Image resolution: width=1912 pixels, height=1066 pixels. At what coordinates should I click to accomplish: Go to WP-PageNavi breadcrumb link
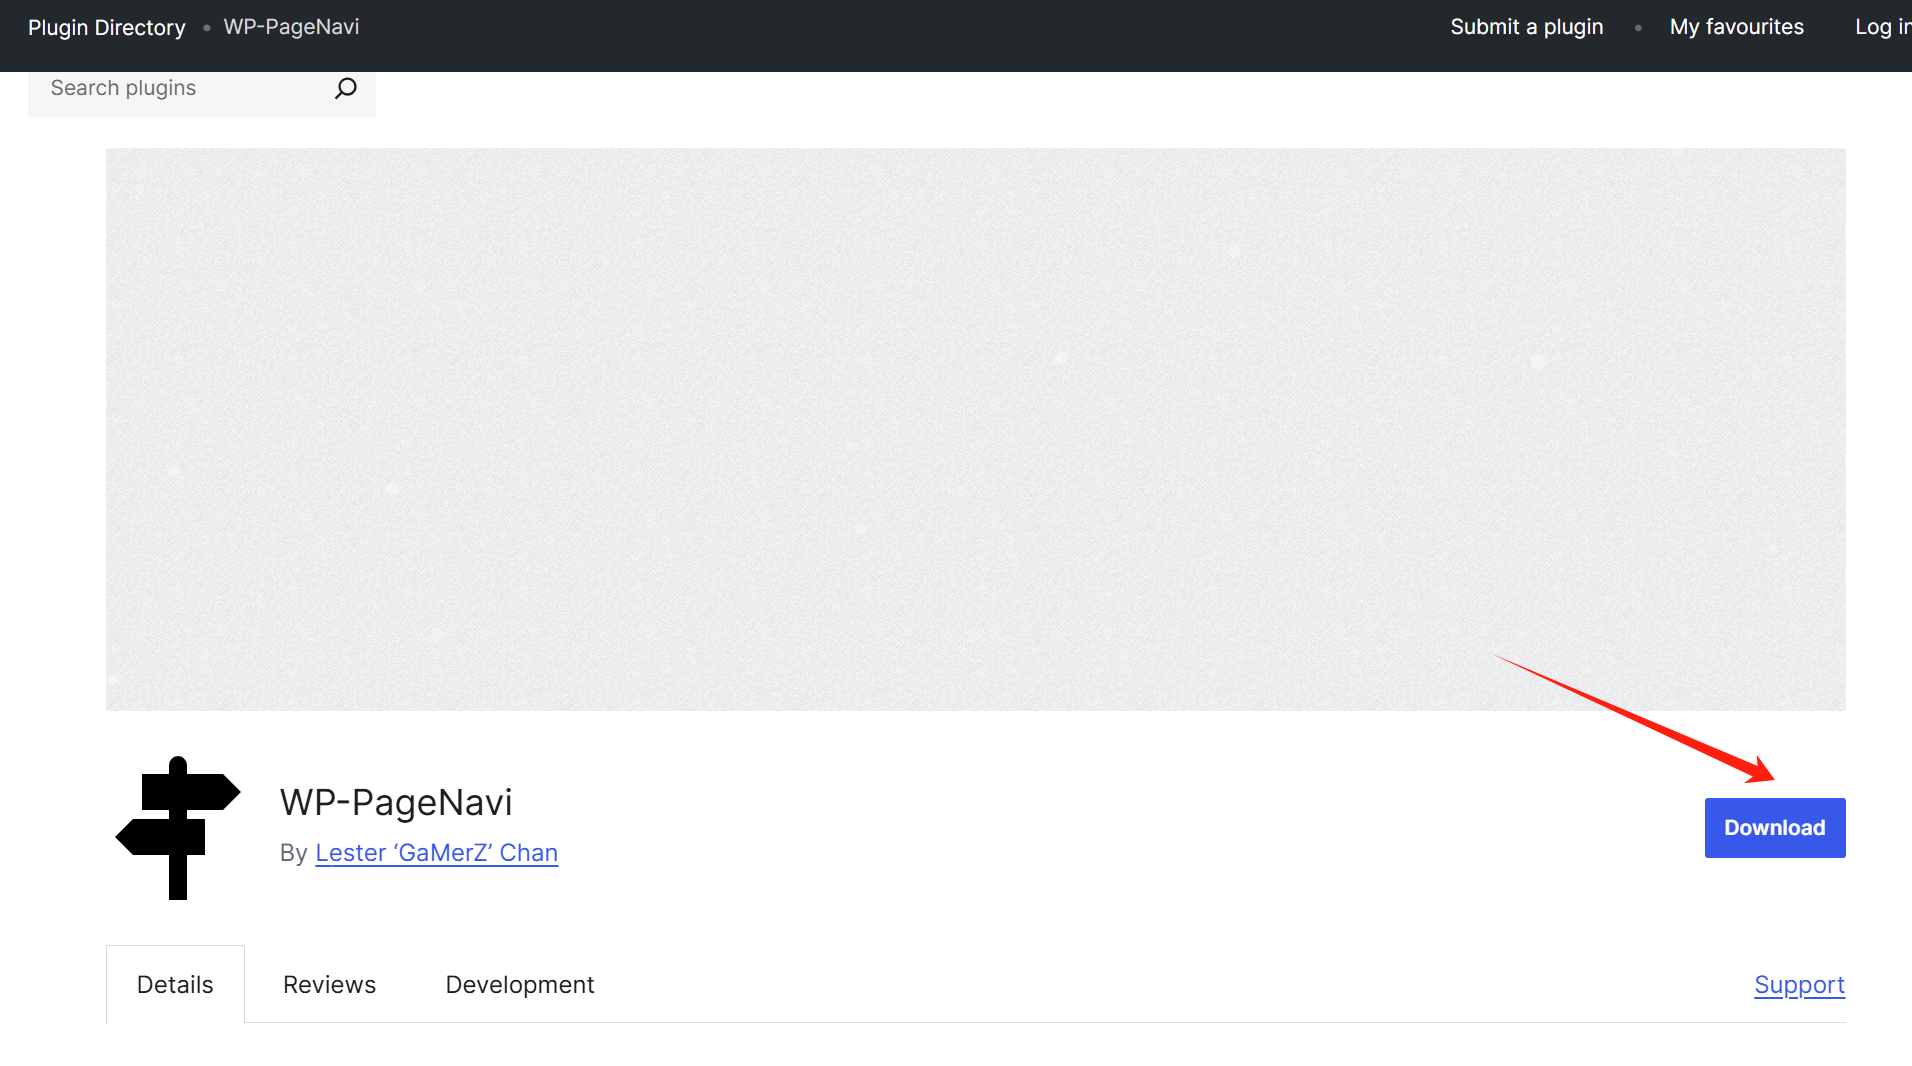291,27
